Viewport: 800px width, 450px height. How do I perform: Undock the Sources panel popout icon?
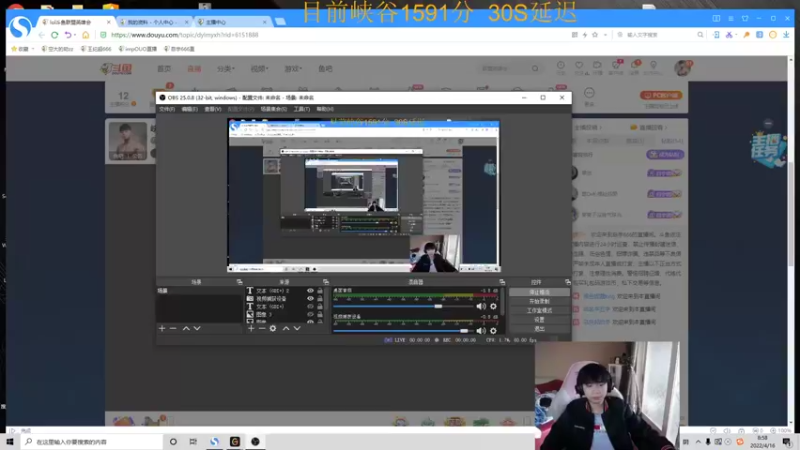[326, 282]
